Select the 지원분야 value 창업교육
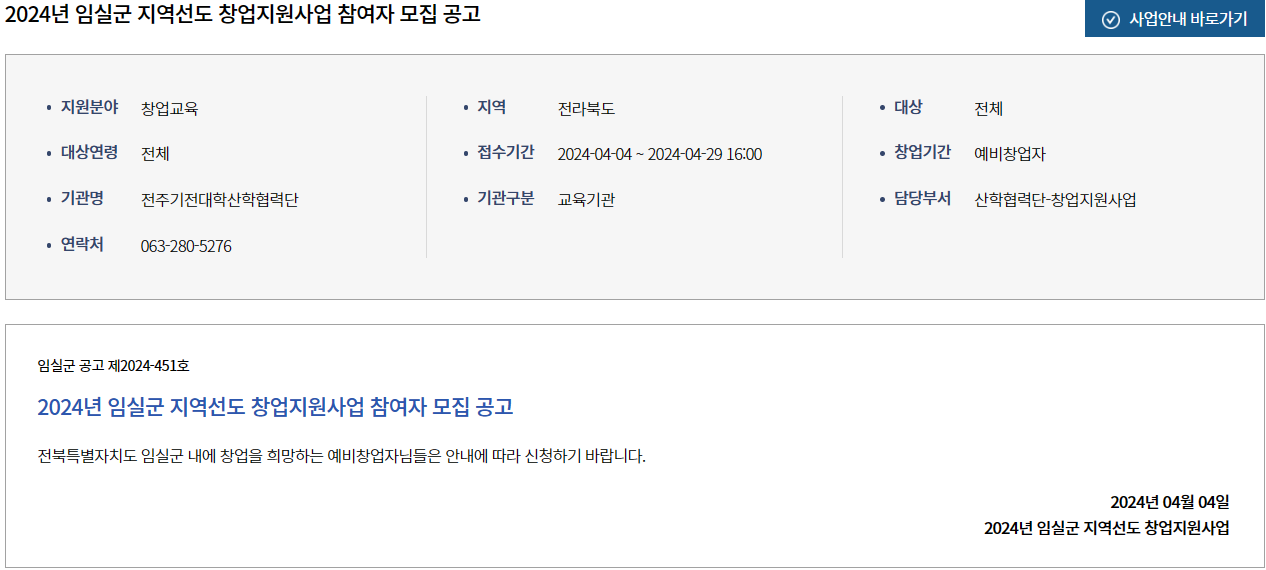This screenshot has height=570, width=1266. [x=169, y=108]
